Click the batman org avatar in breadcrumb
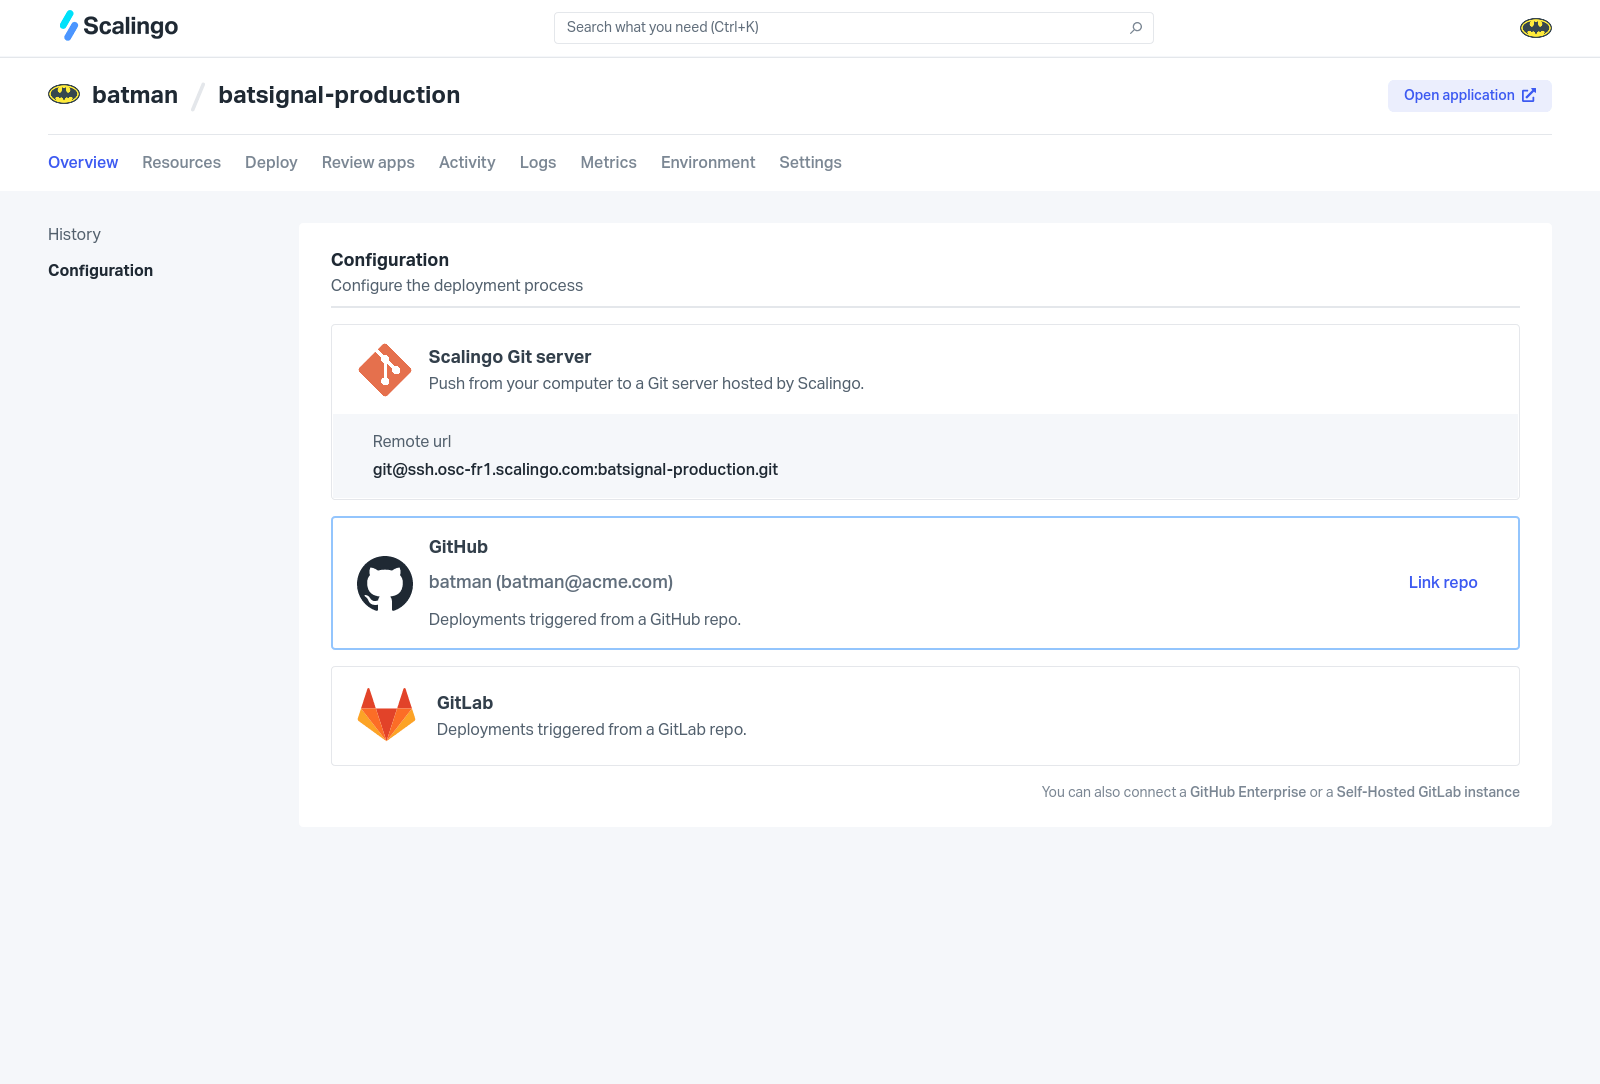This screenshot has height=1084, width=1600. click(64, 94)
